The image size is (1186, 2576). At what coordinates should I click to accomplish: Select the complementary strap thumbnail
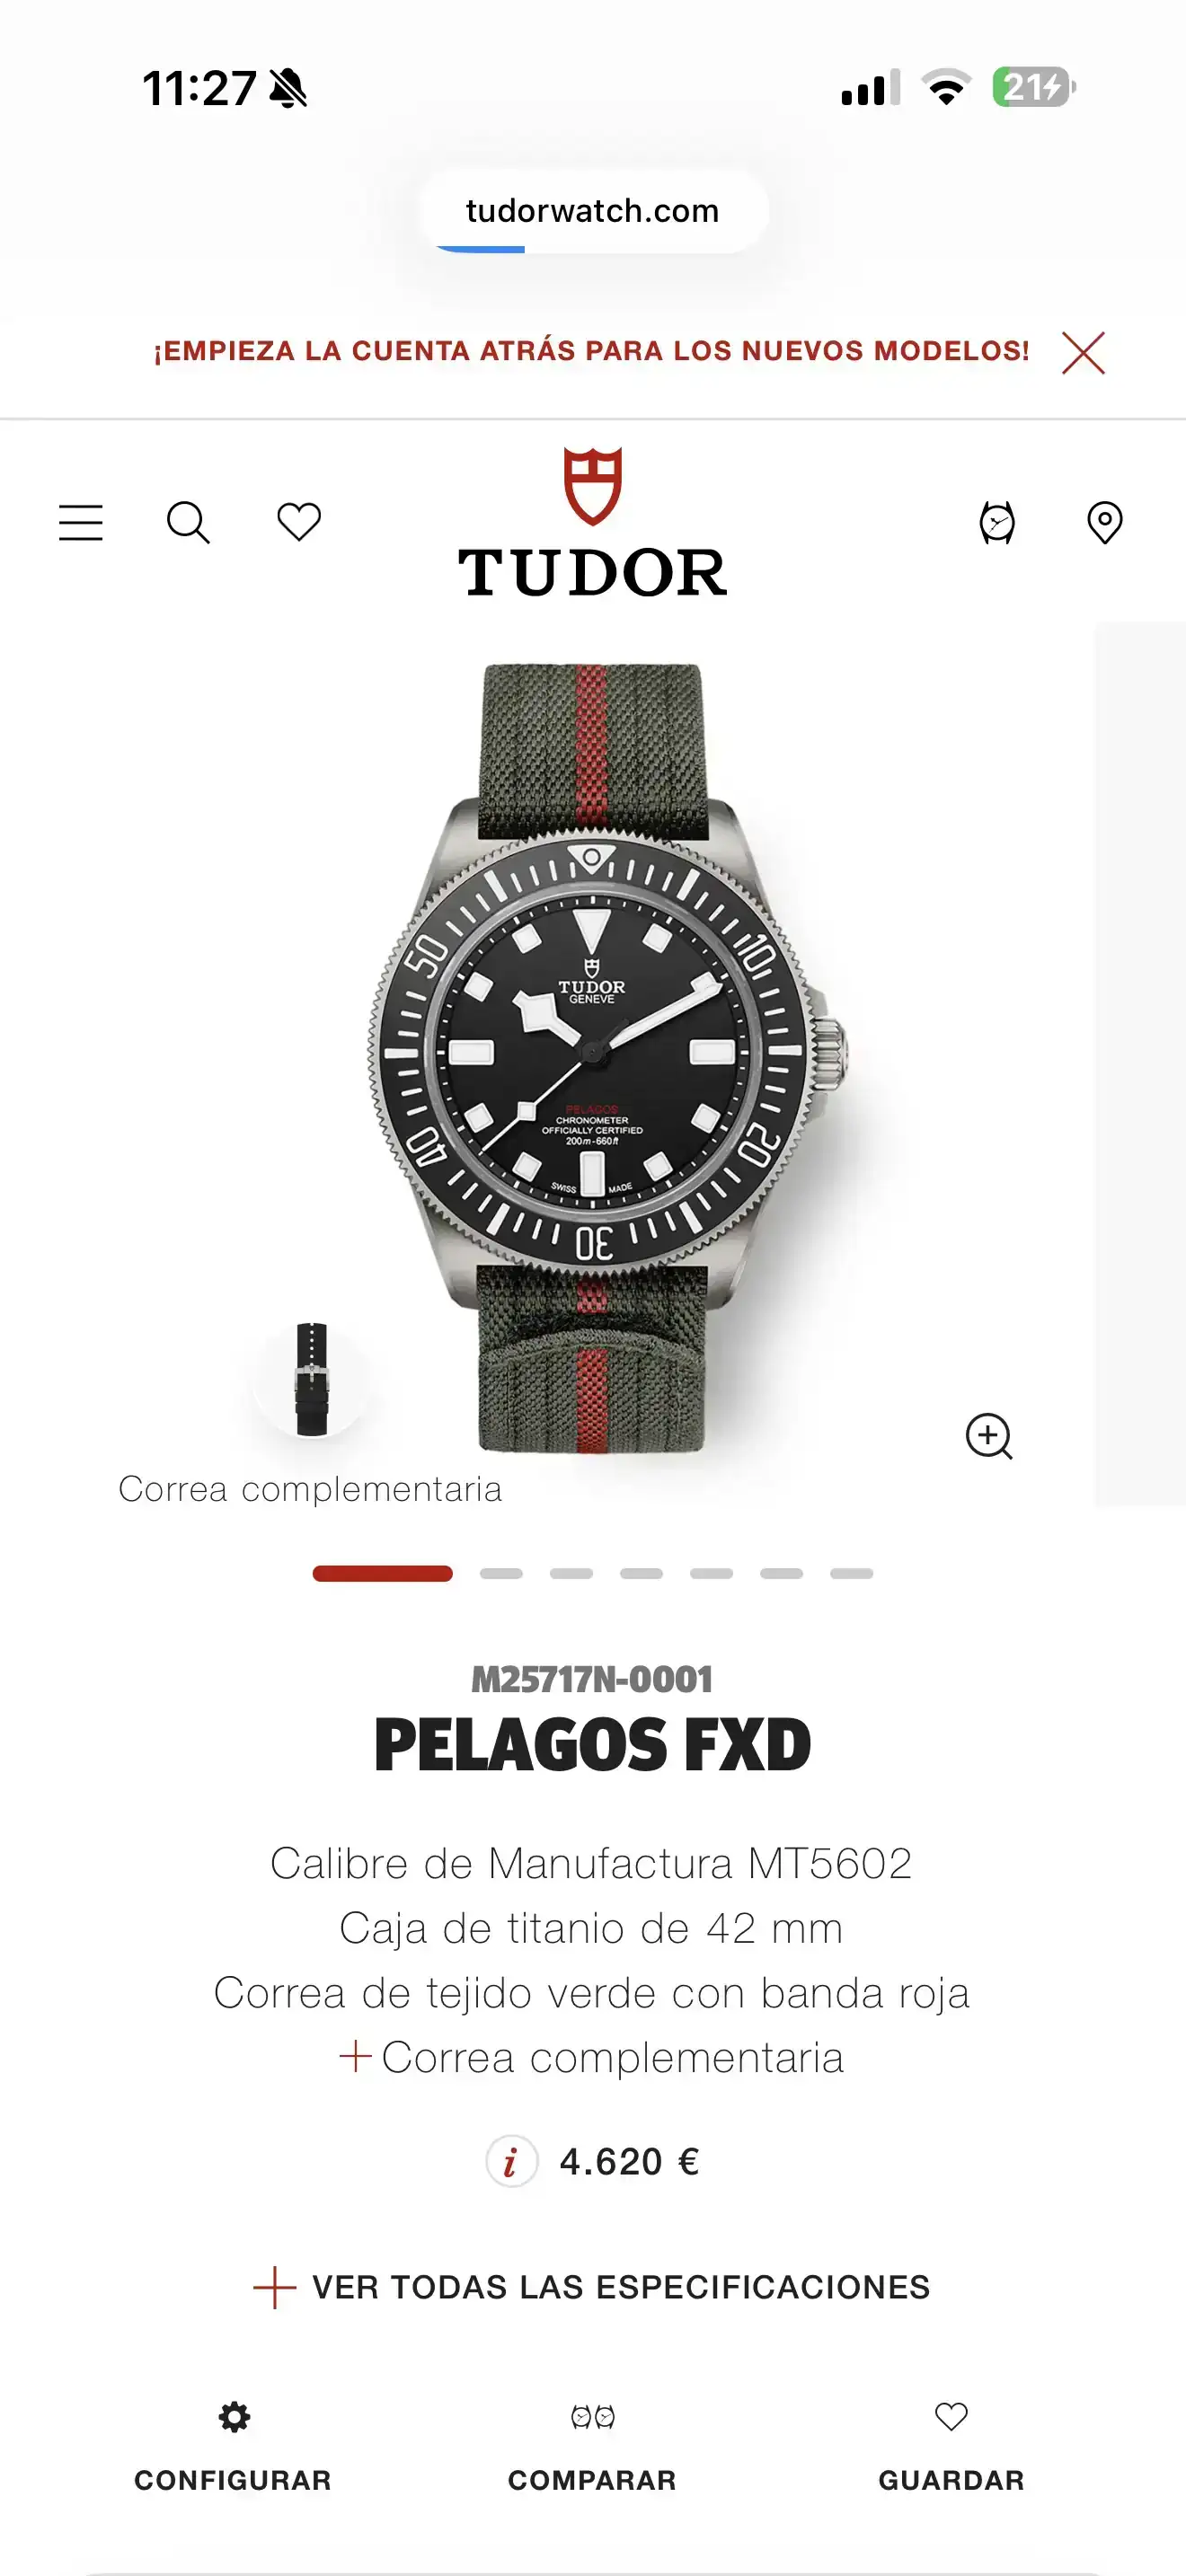[312, 1379]
